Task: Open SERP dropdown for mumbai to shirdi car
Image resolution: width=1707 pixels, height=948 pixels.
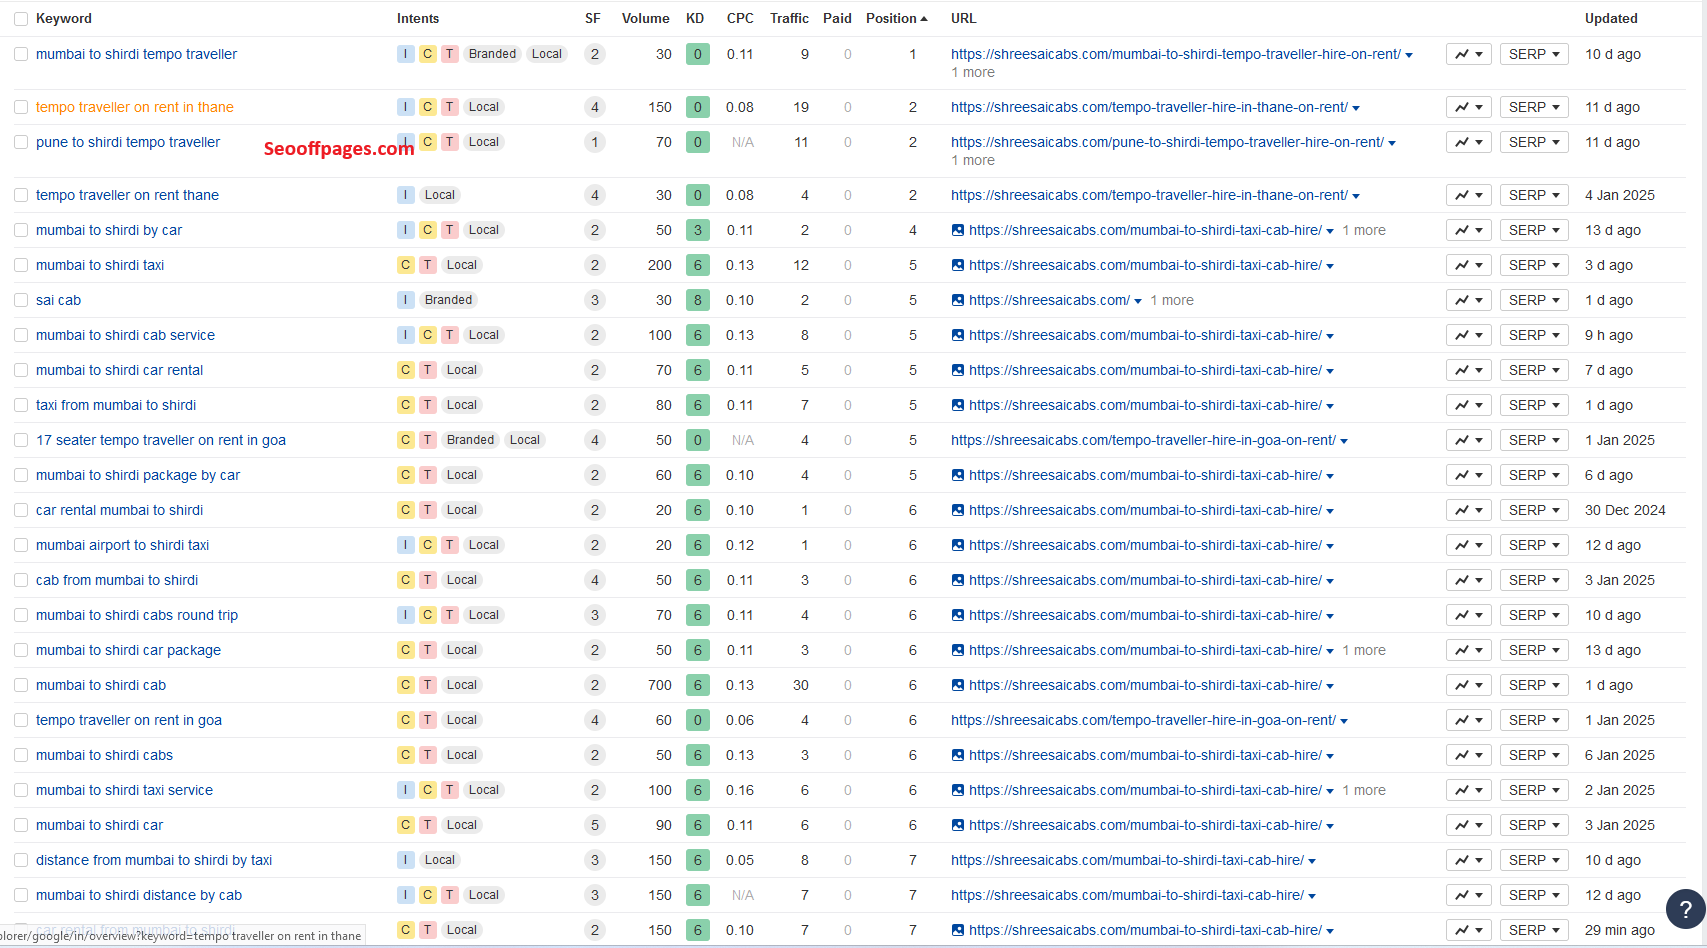Action: 1533,825
